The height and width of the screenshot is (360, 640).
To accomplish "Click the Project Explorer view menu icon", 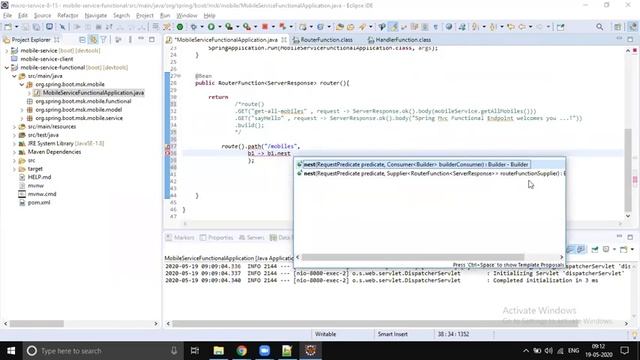I will (130, 40).
